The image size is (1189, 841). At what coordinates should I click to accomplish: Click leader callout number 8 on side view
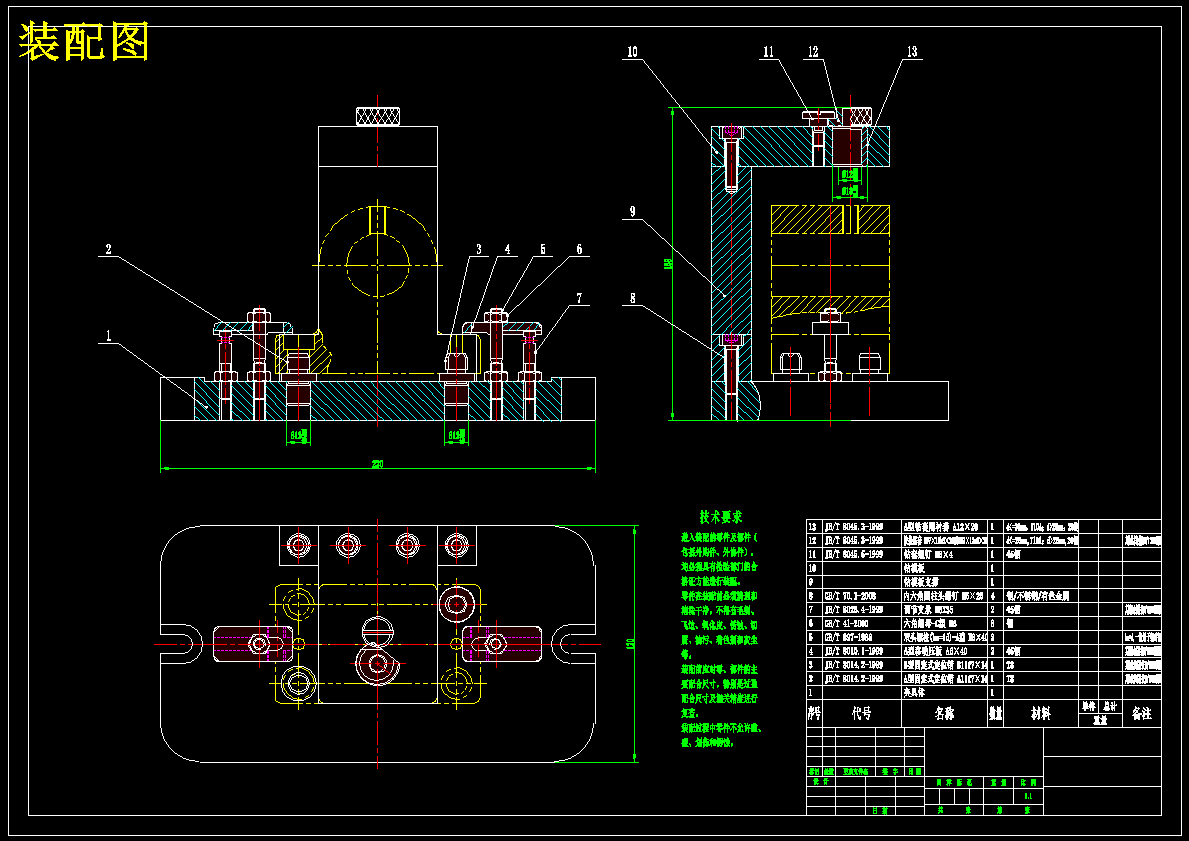point(632,299)
